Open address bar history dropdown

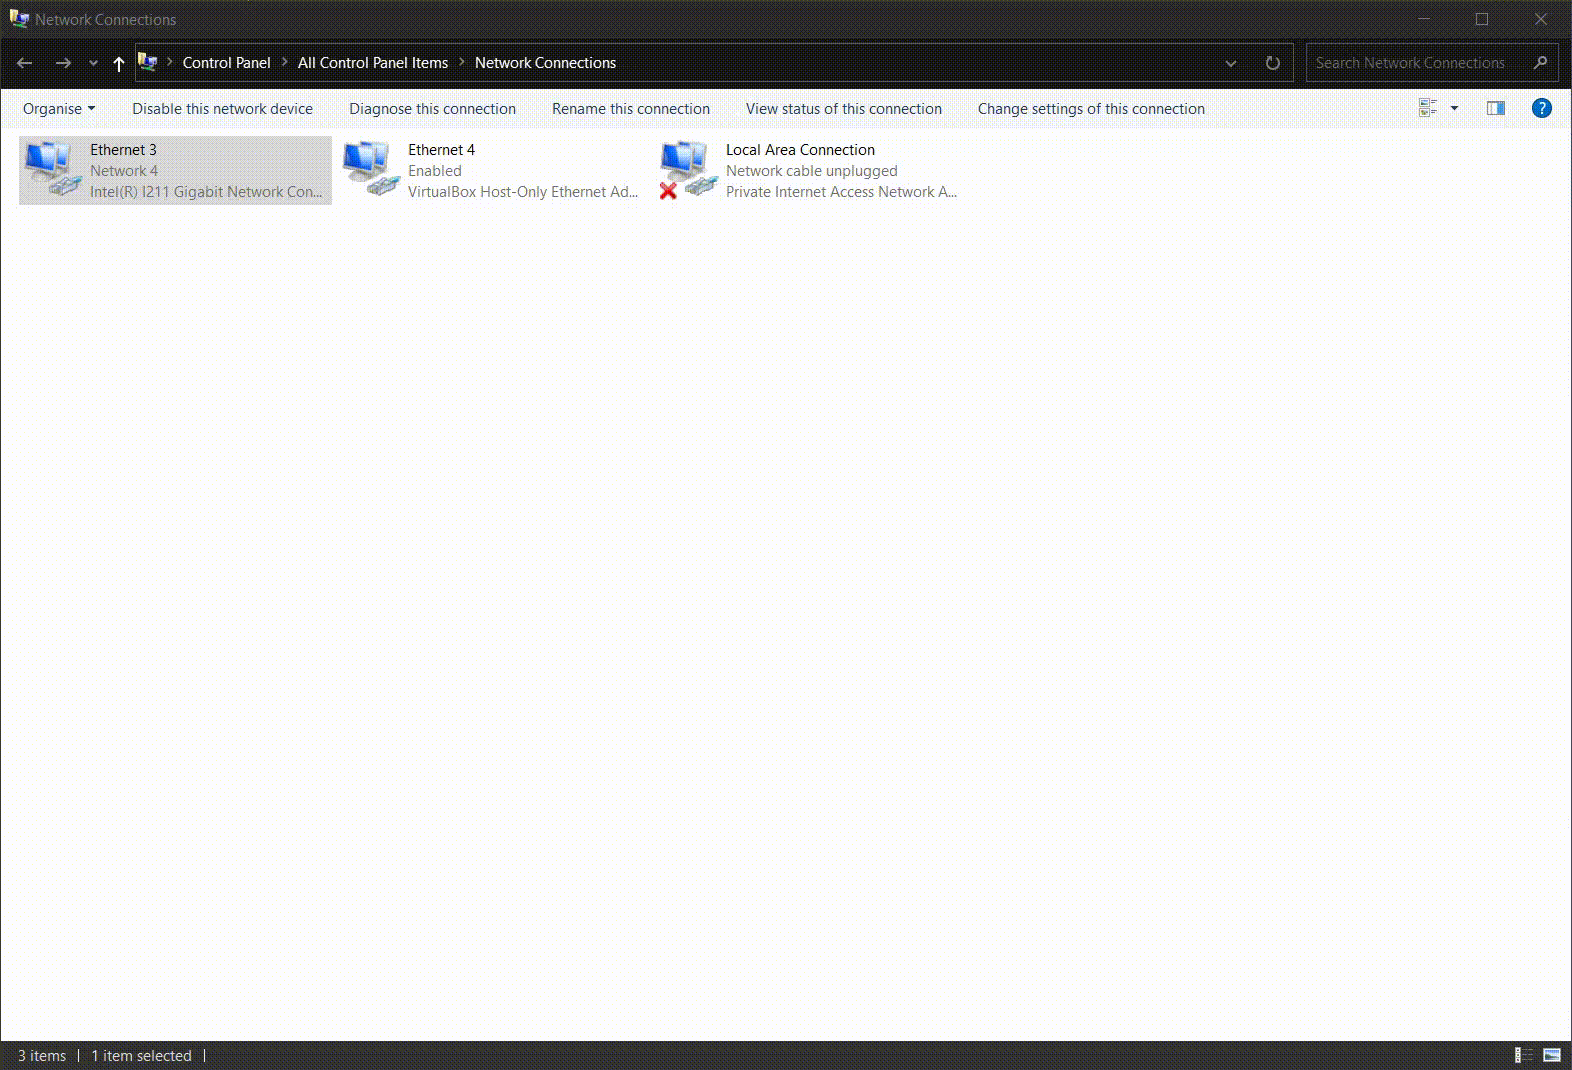pyautogui.click(x=1231, y=63)
